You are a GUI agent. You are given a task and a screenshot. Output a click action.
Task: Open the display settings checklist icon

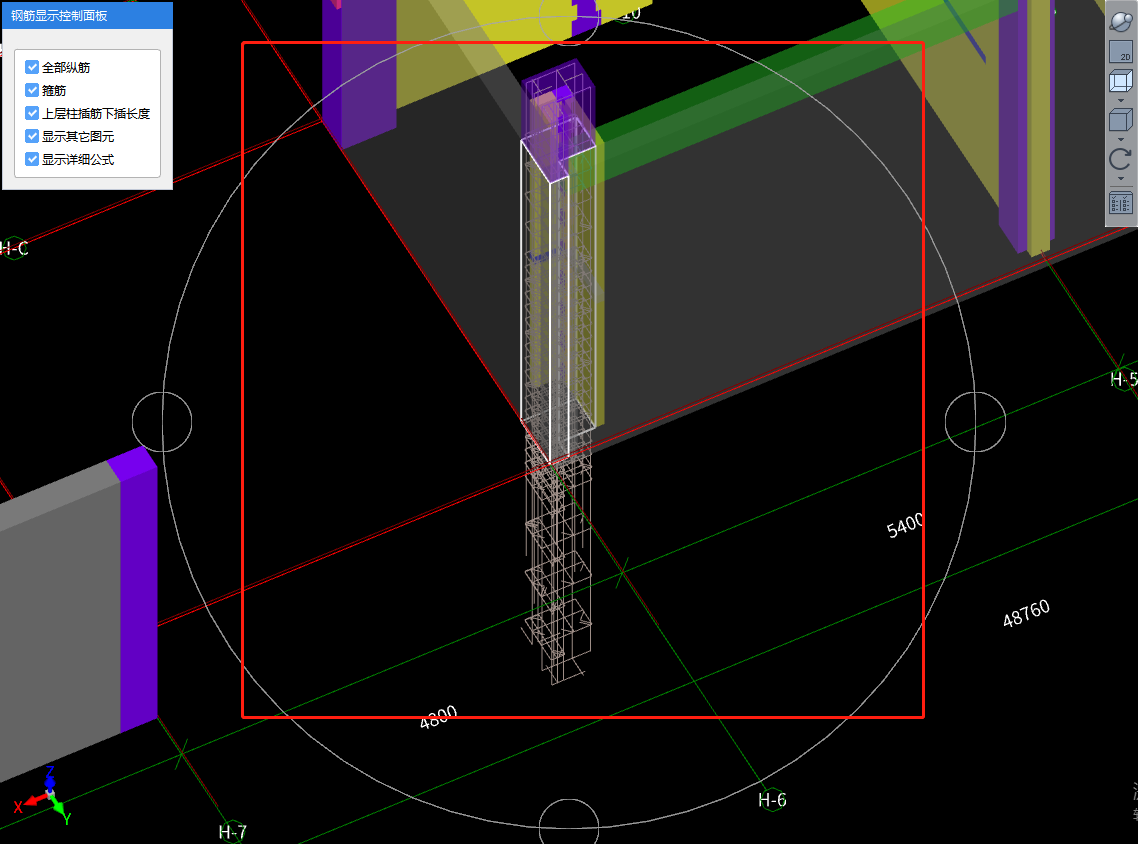1121,202
